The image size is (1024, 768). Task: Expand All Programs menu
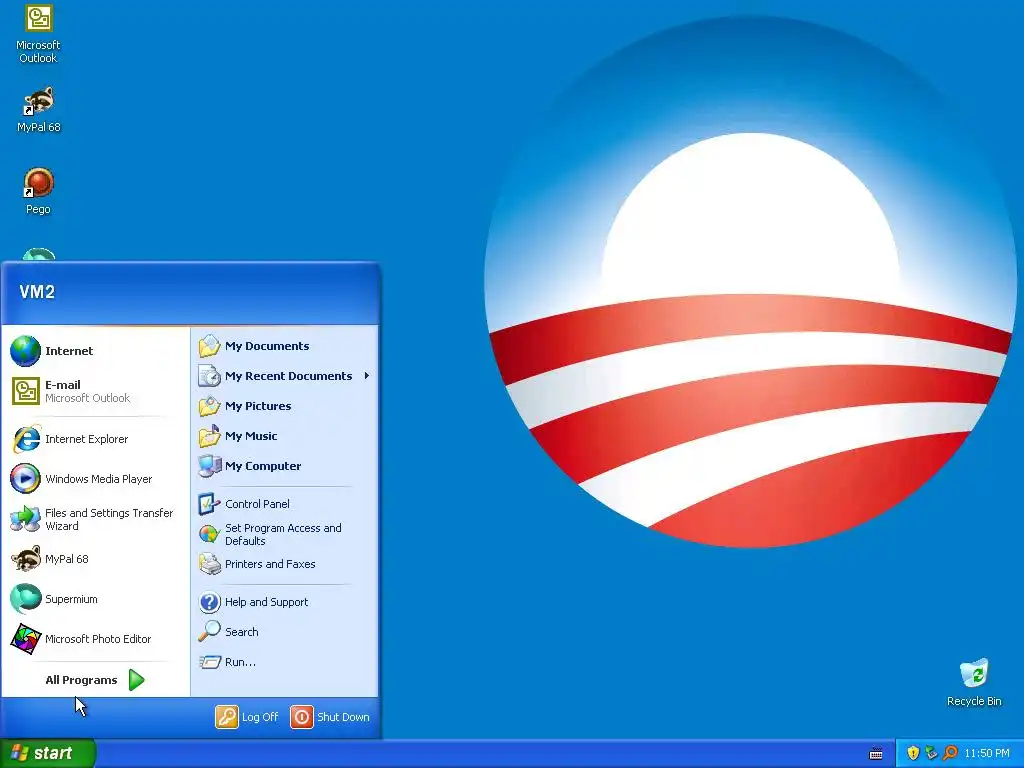pos(95,680)
